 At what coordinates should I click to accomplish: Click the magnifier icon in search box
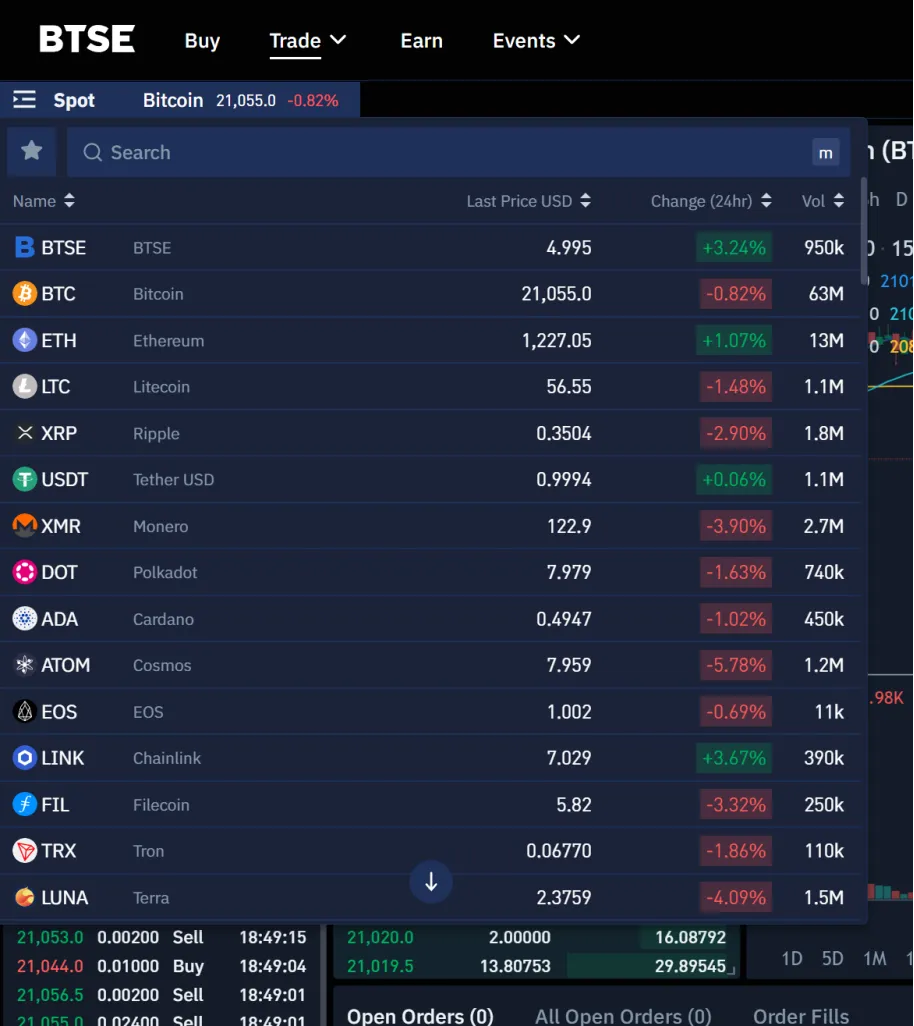click(x=92, y=152)
